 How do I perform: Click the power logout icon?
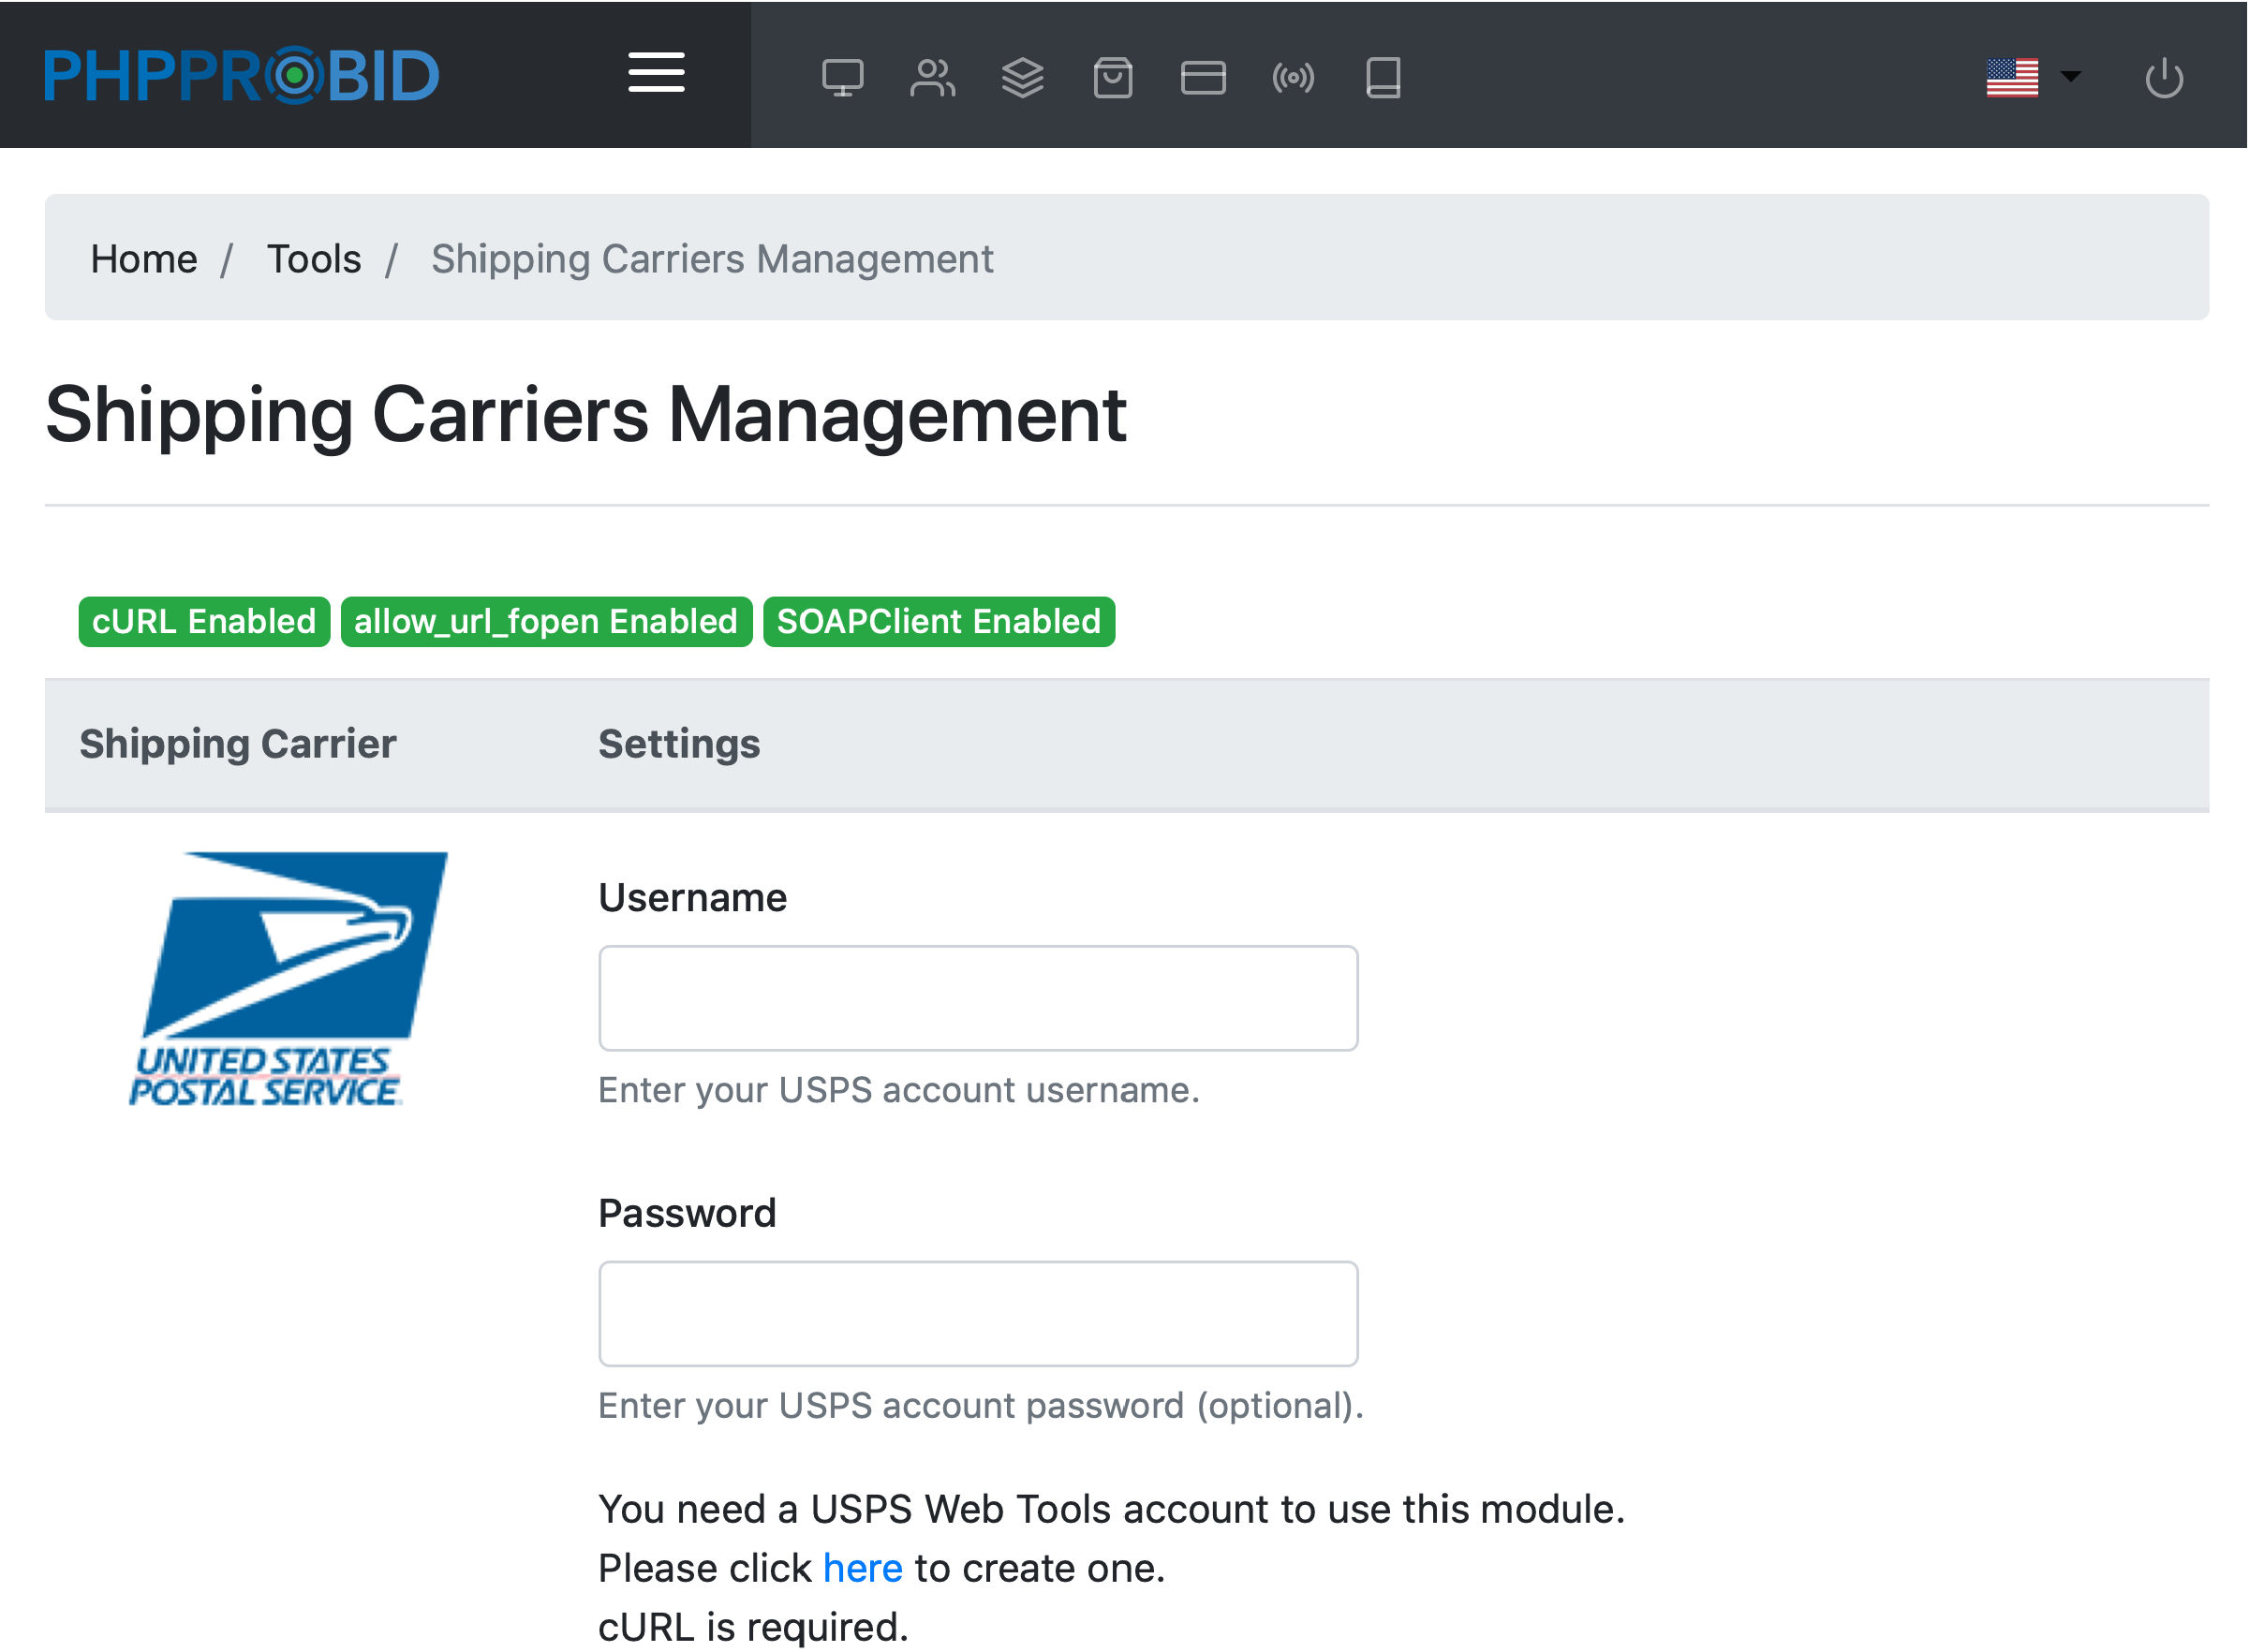click(x=2163, y=77)
